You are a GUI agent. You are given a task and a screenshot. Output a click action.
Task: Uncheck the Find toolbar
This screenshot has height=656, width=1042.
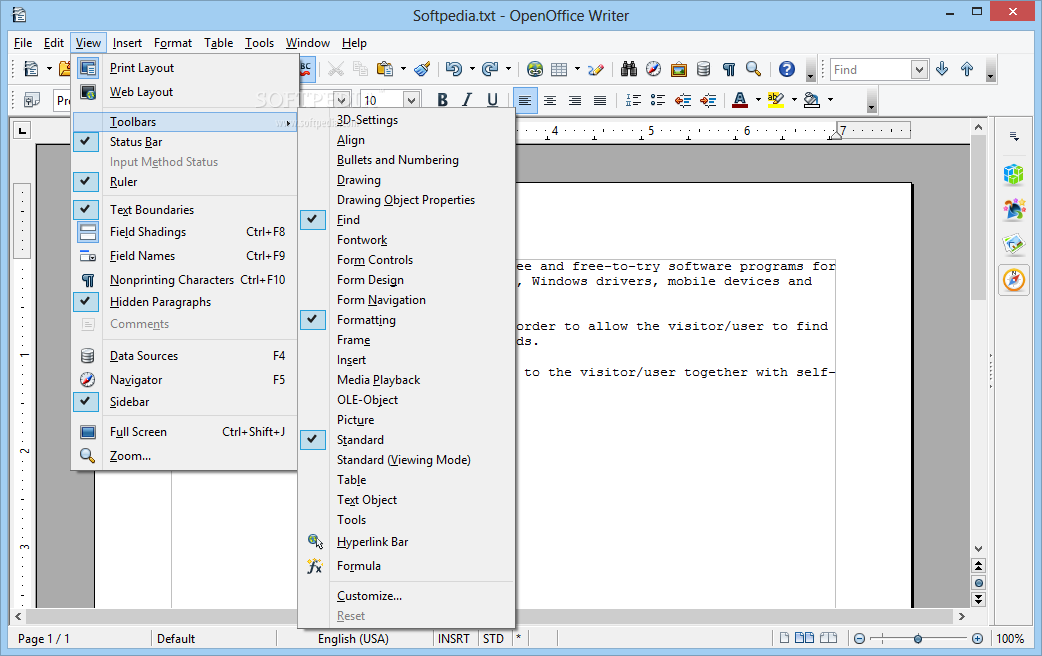[x=406, y=219]
